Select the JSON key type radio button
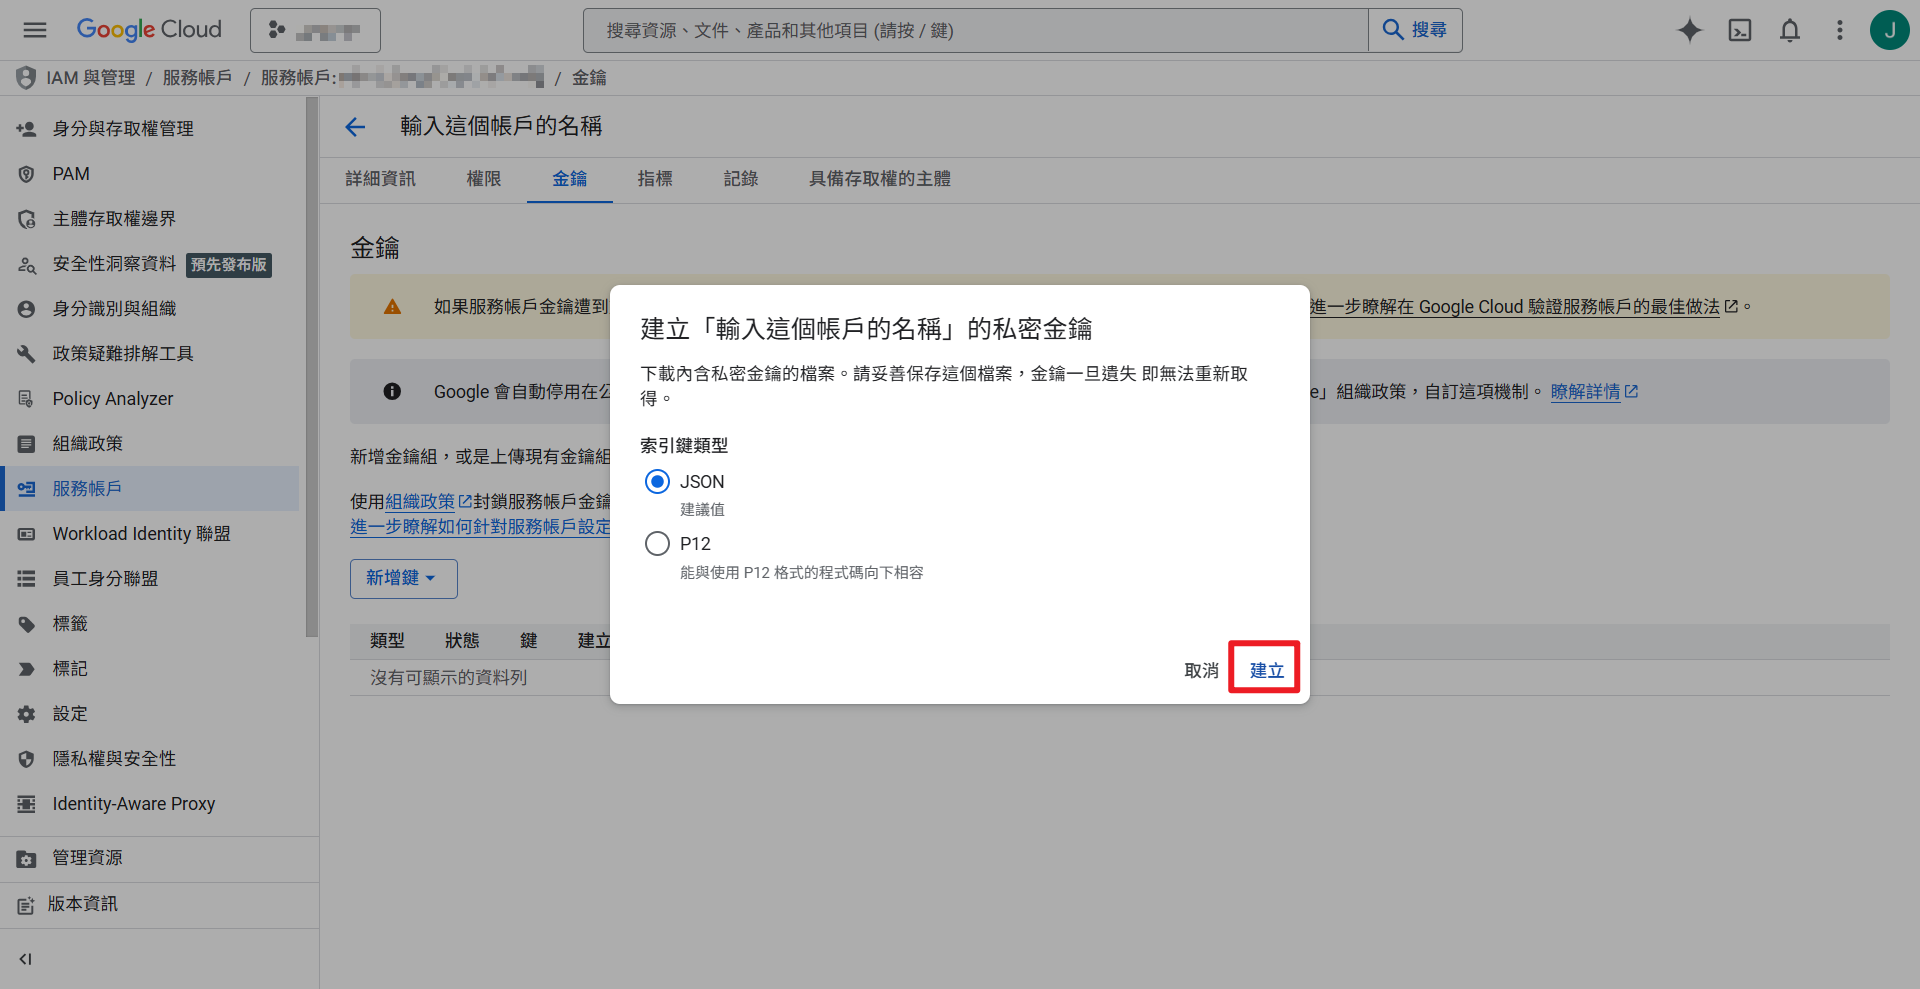This screenshot has height=989, width=1920. point(657,481)
